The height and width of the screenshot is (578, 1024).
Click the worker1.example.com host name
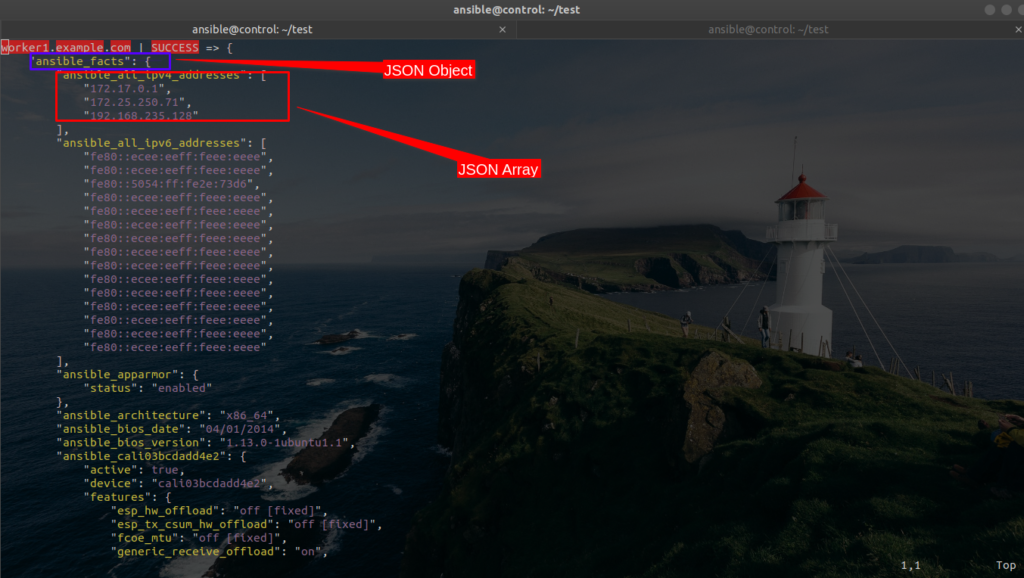coord(66,48)
